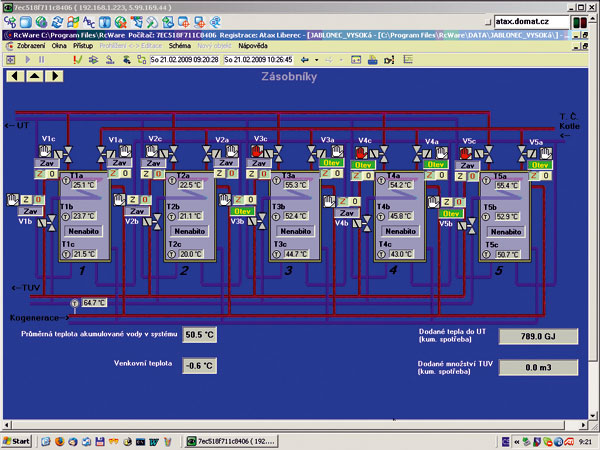
Task: Open the Schéma menu
Action: (180, 46)
